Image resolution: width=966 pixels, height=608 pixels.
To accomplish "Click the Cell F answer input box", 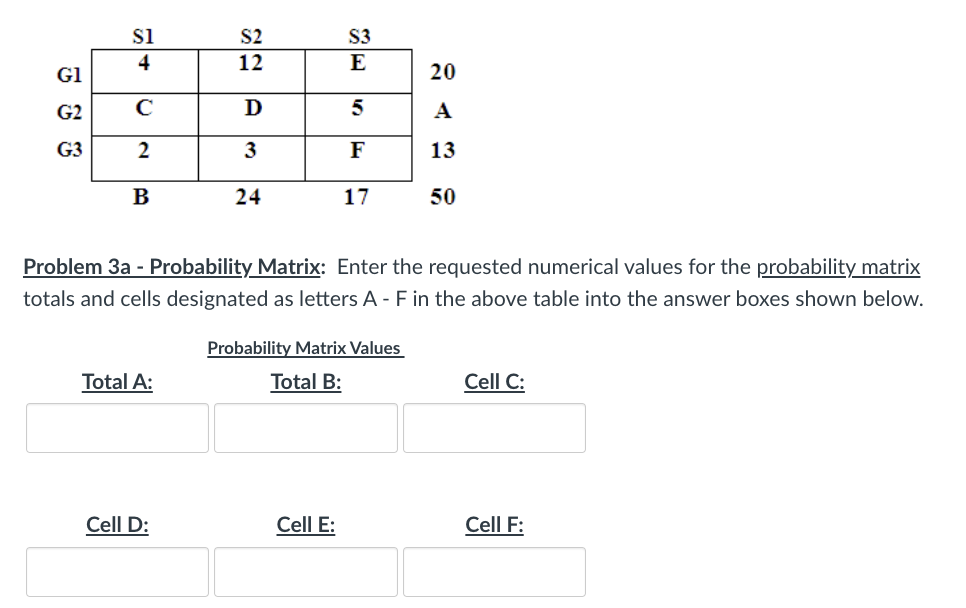I will 494,571.
